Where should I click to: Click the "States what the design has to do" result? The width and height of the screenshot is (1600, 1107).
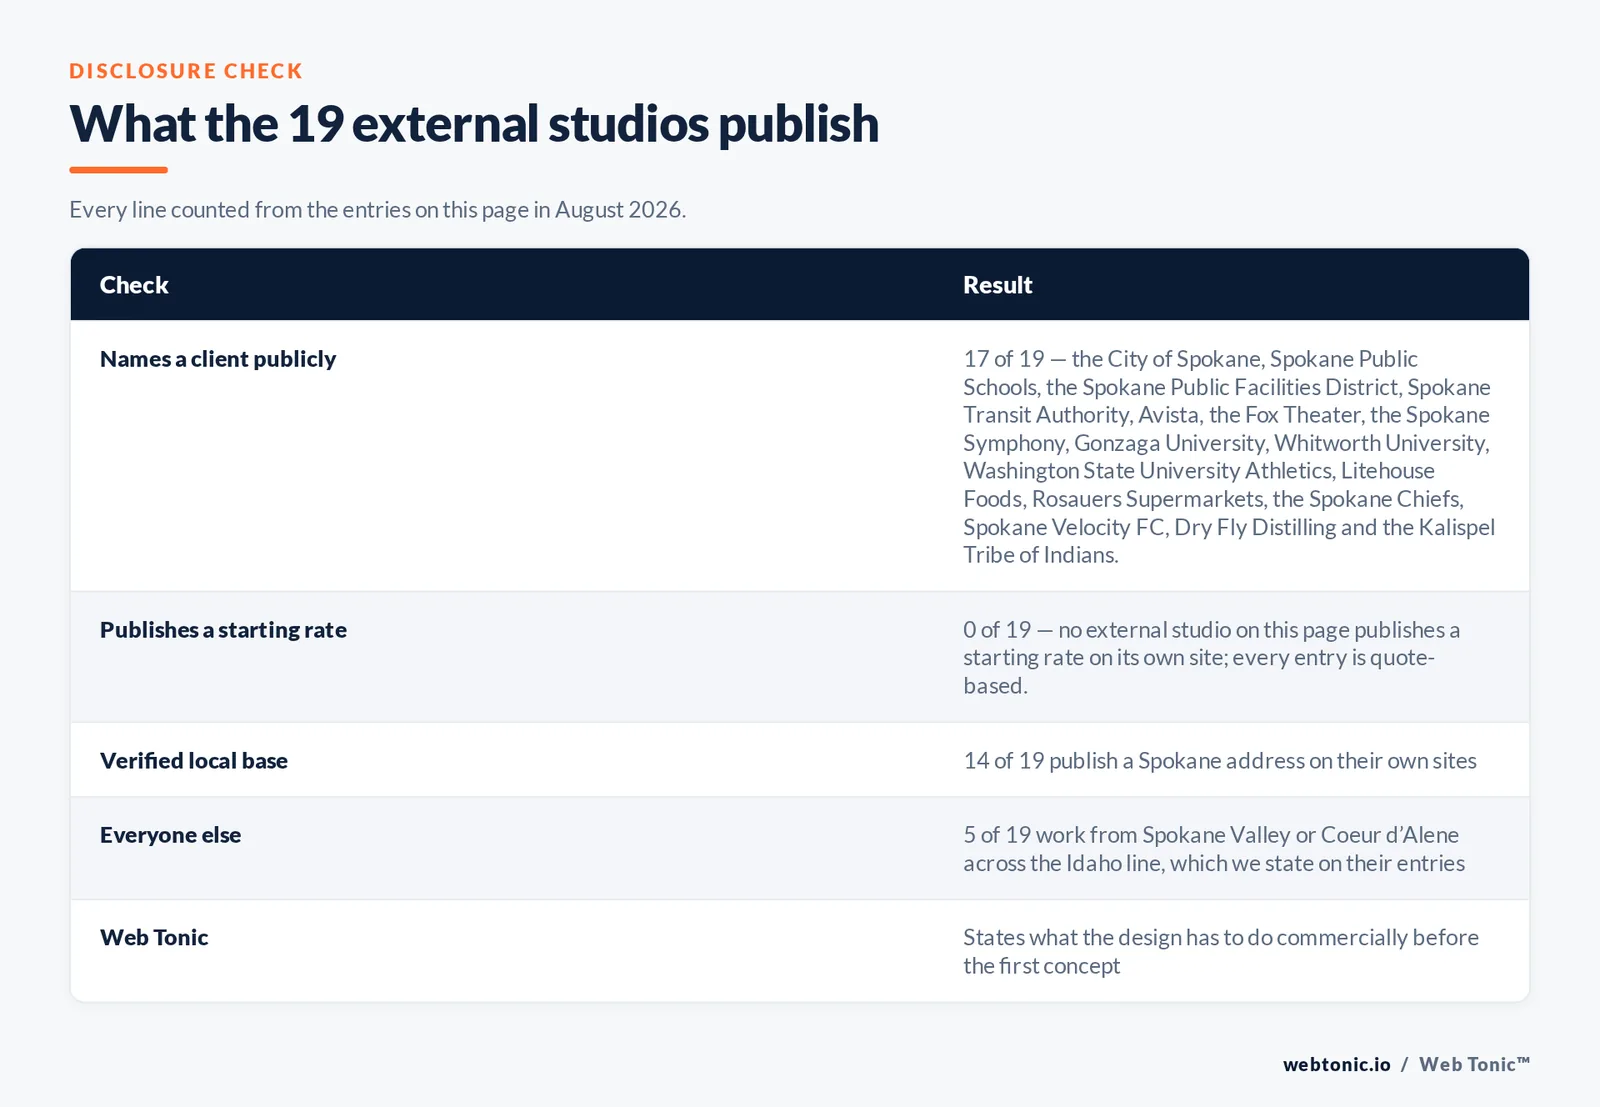[x=1221, y=952]
